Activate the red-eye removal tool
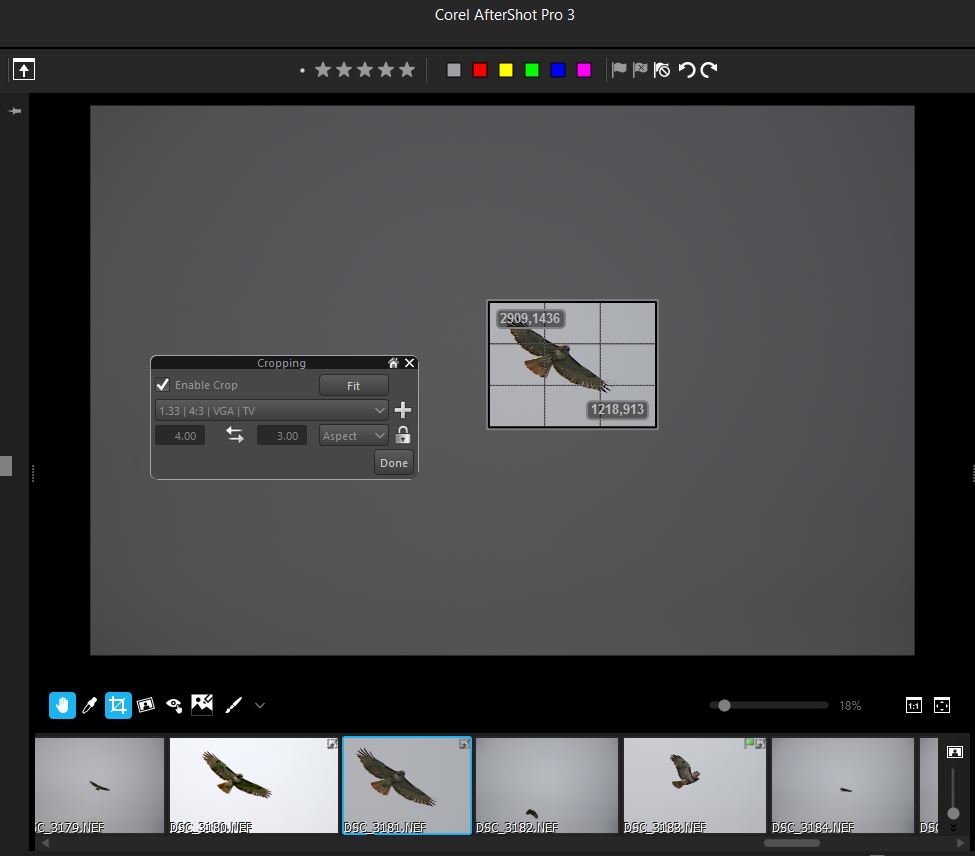The height and width of the screenshot is (856, 975). pyautogui.click(x=174, y=705)
